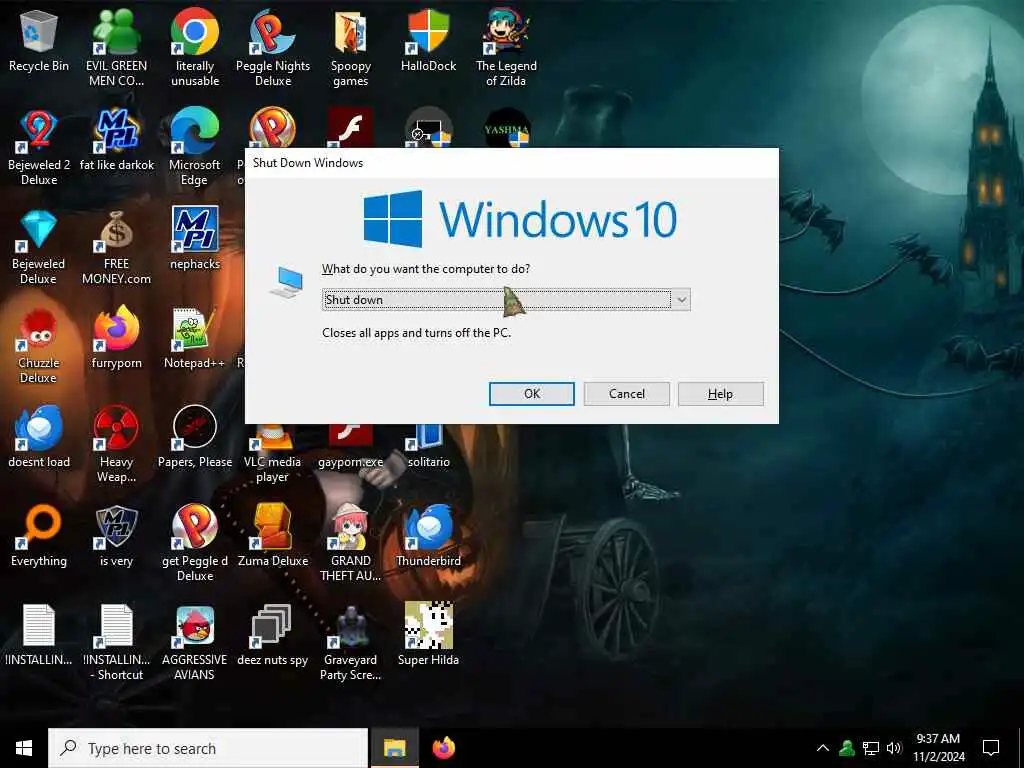Select the Heavy Weap... shortcut
This screenshot has height=768, width=1024.
point(116,443)
